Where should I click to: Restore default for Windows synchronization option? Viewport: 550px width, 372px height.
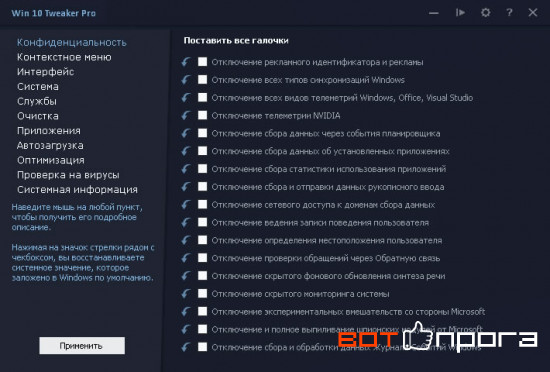(x=186, y=80)
